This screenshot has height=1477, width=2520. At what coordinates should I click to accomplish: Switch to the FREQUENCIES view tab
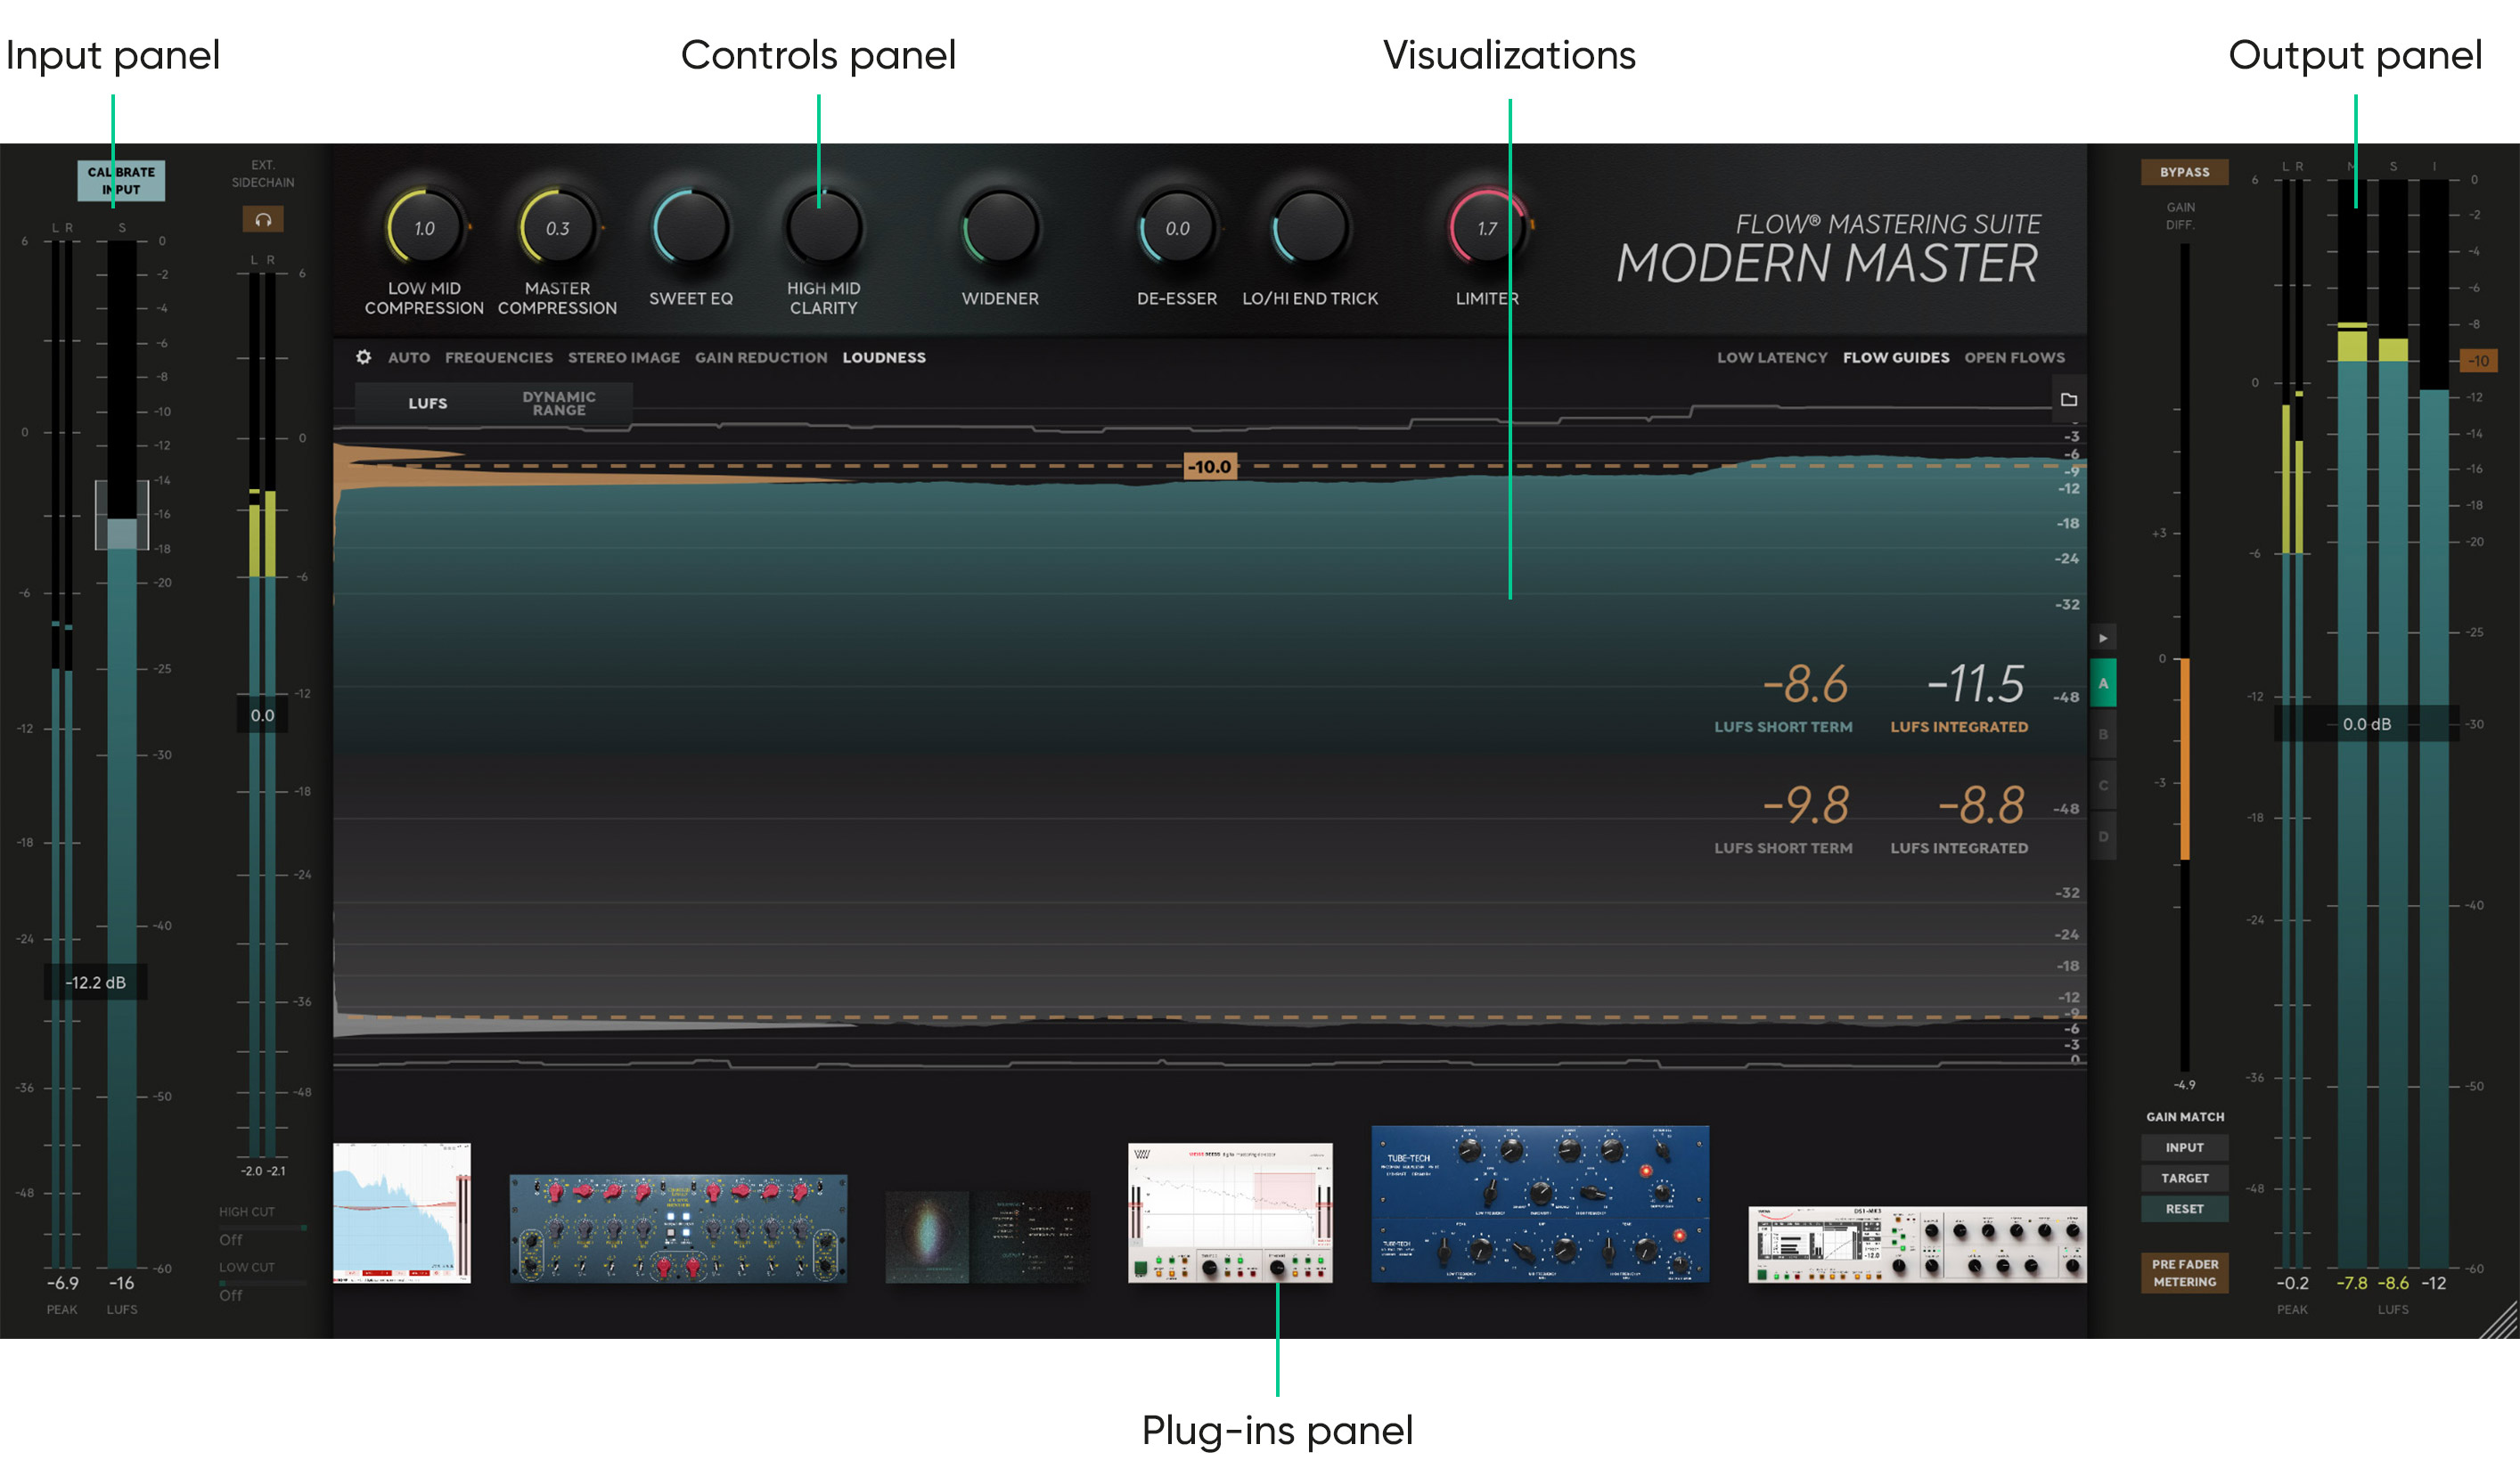[x=500, y=357]
